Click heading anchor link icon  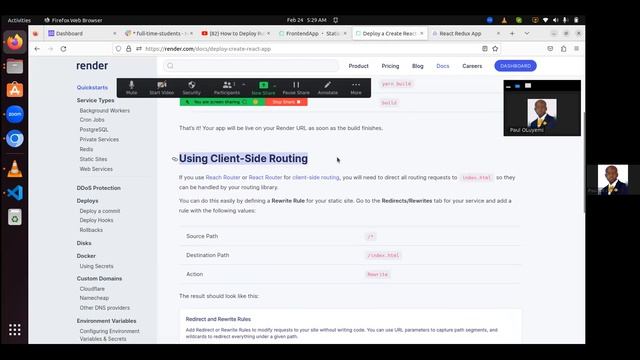pos(175,159)
